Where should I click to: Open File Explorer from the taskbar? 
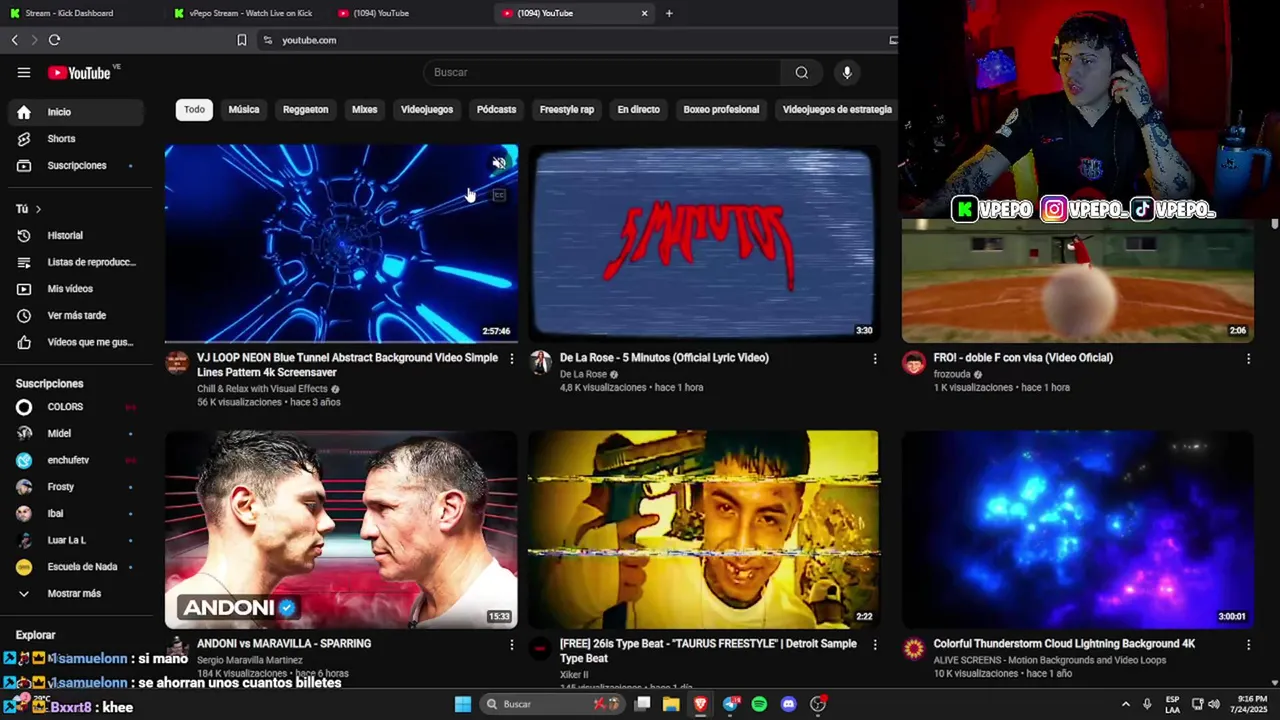click(671, 704)
